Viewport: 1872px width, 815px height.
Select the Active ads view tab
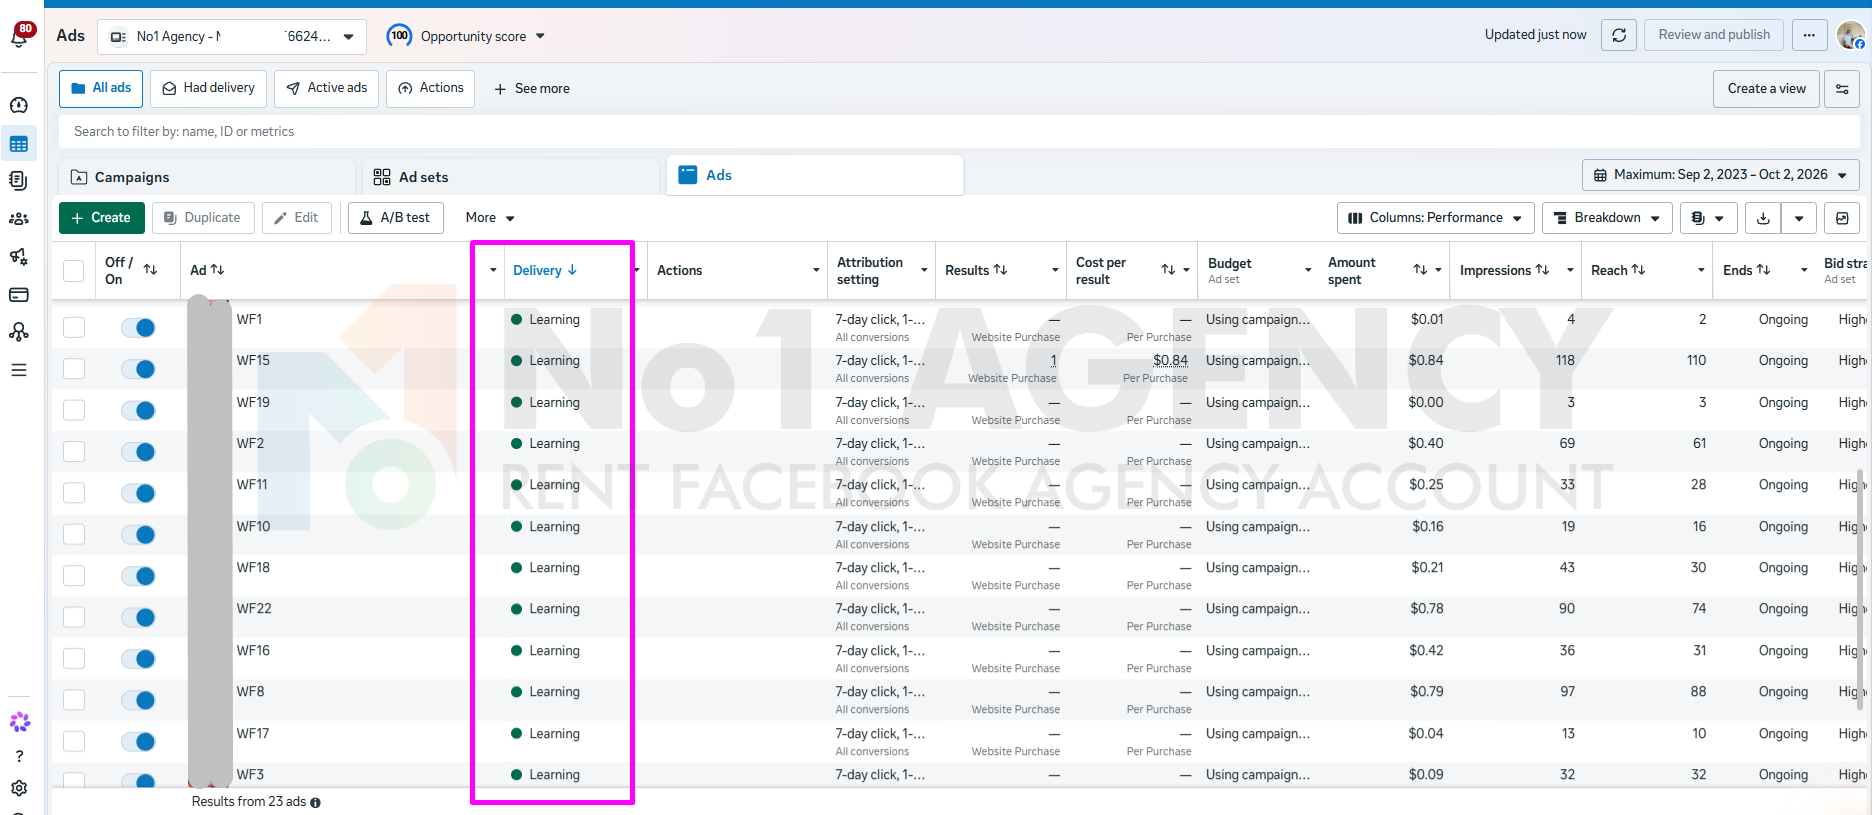tap(327, 88)
